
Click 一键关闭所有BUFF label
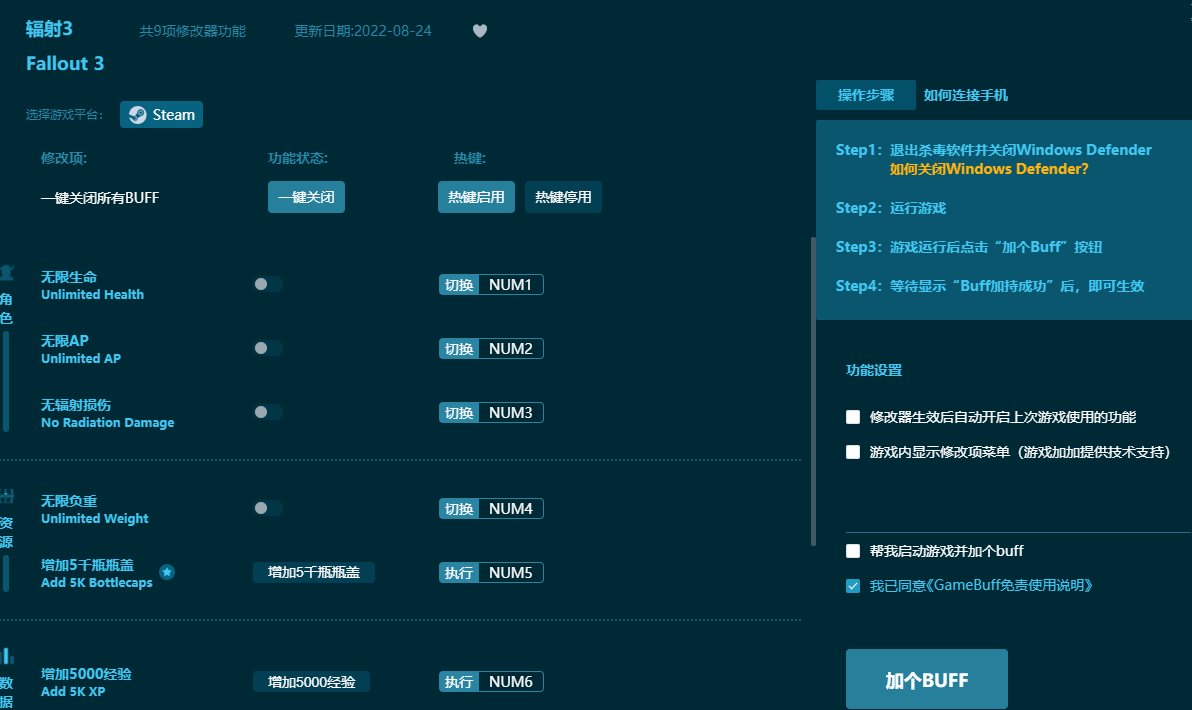(100, 198)
